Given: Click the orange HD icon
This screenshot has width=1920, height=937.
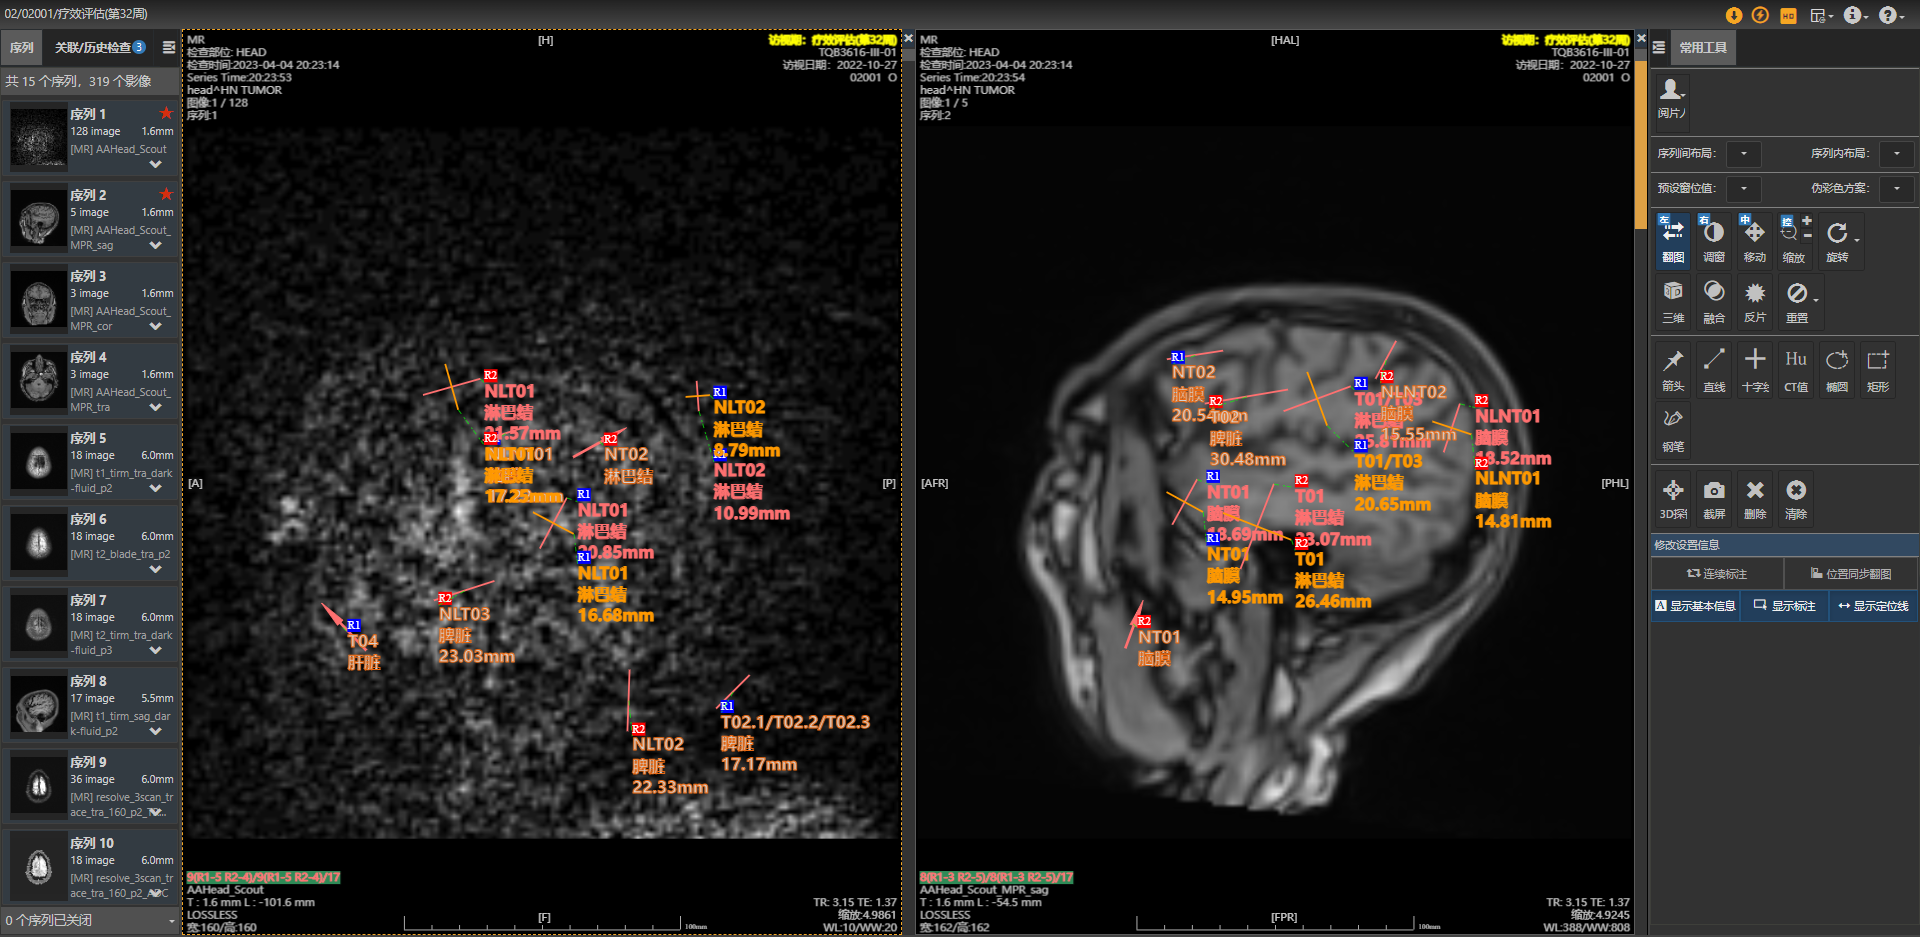Looking at the screenshot, I should pos(1788,15).
